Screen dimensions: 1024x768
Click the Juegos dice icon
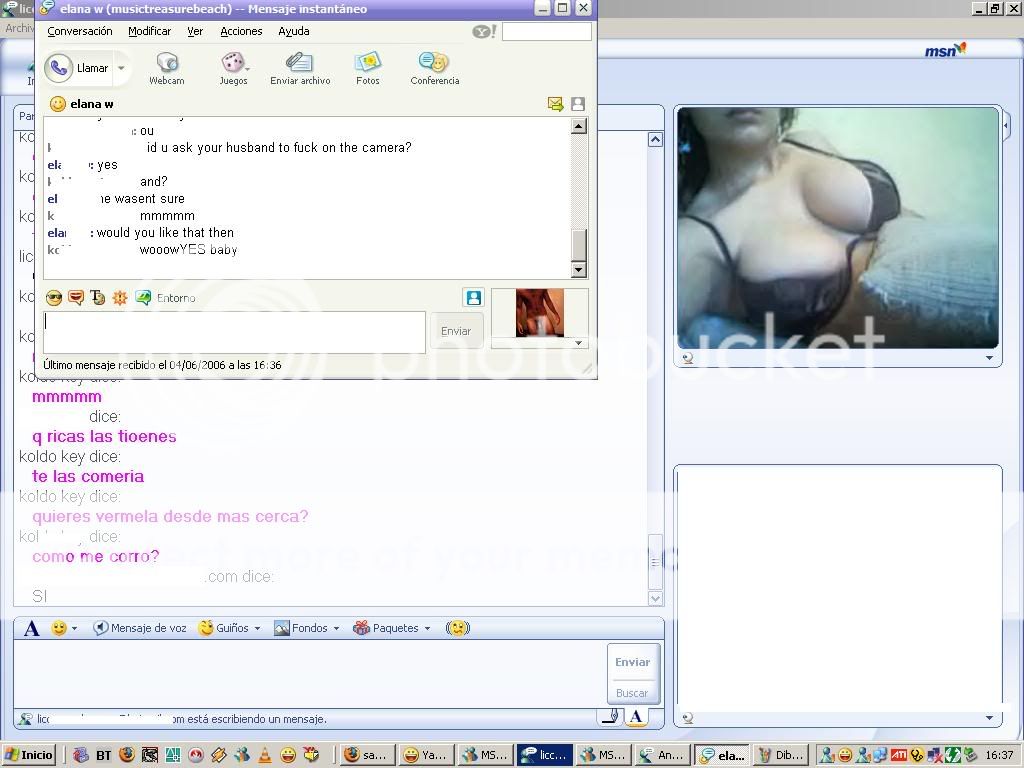tap(233, 63)
